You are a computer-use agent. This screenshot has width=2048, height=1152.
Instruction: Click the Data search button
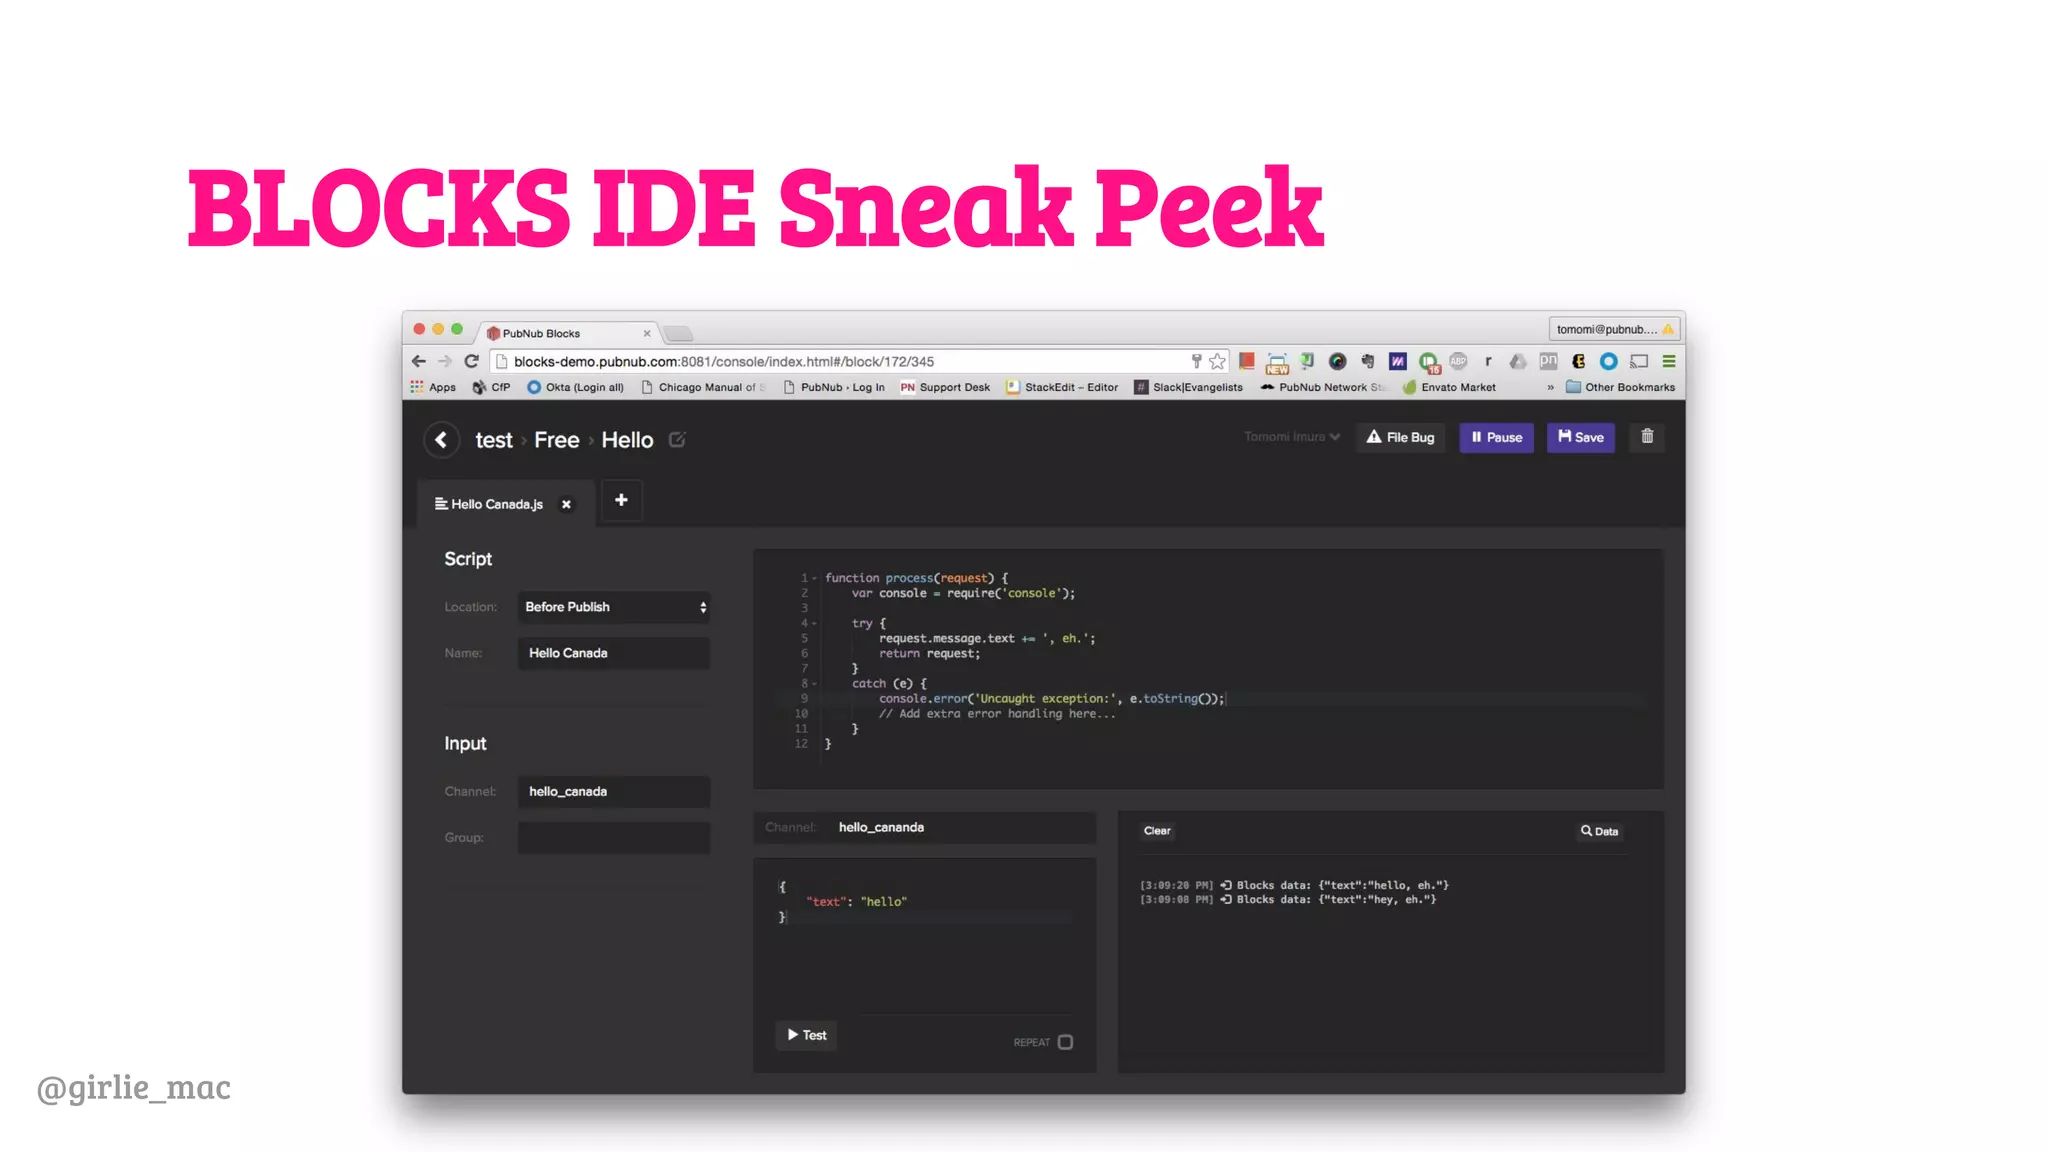(1599, 831)
